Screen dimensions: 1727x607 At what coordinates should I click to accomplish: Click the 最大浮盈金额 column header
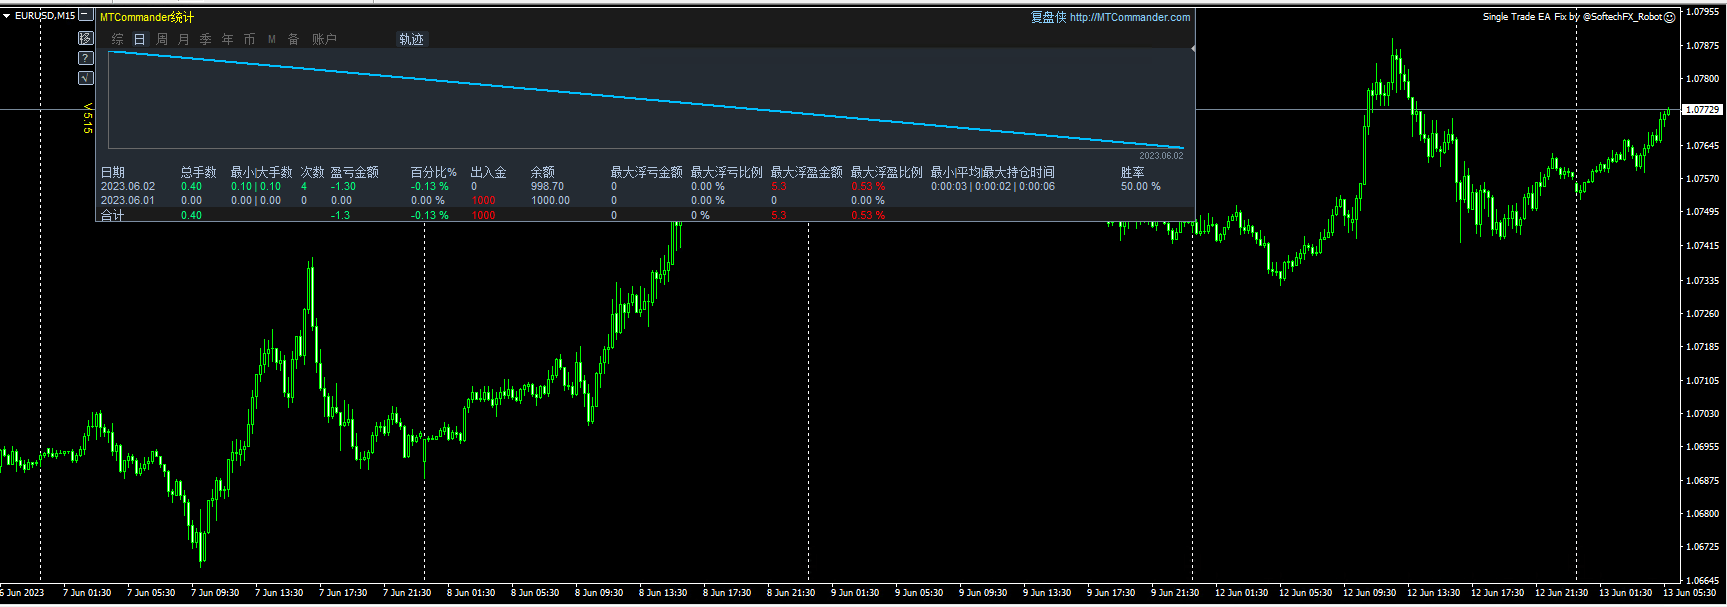pos(807,172)
